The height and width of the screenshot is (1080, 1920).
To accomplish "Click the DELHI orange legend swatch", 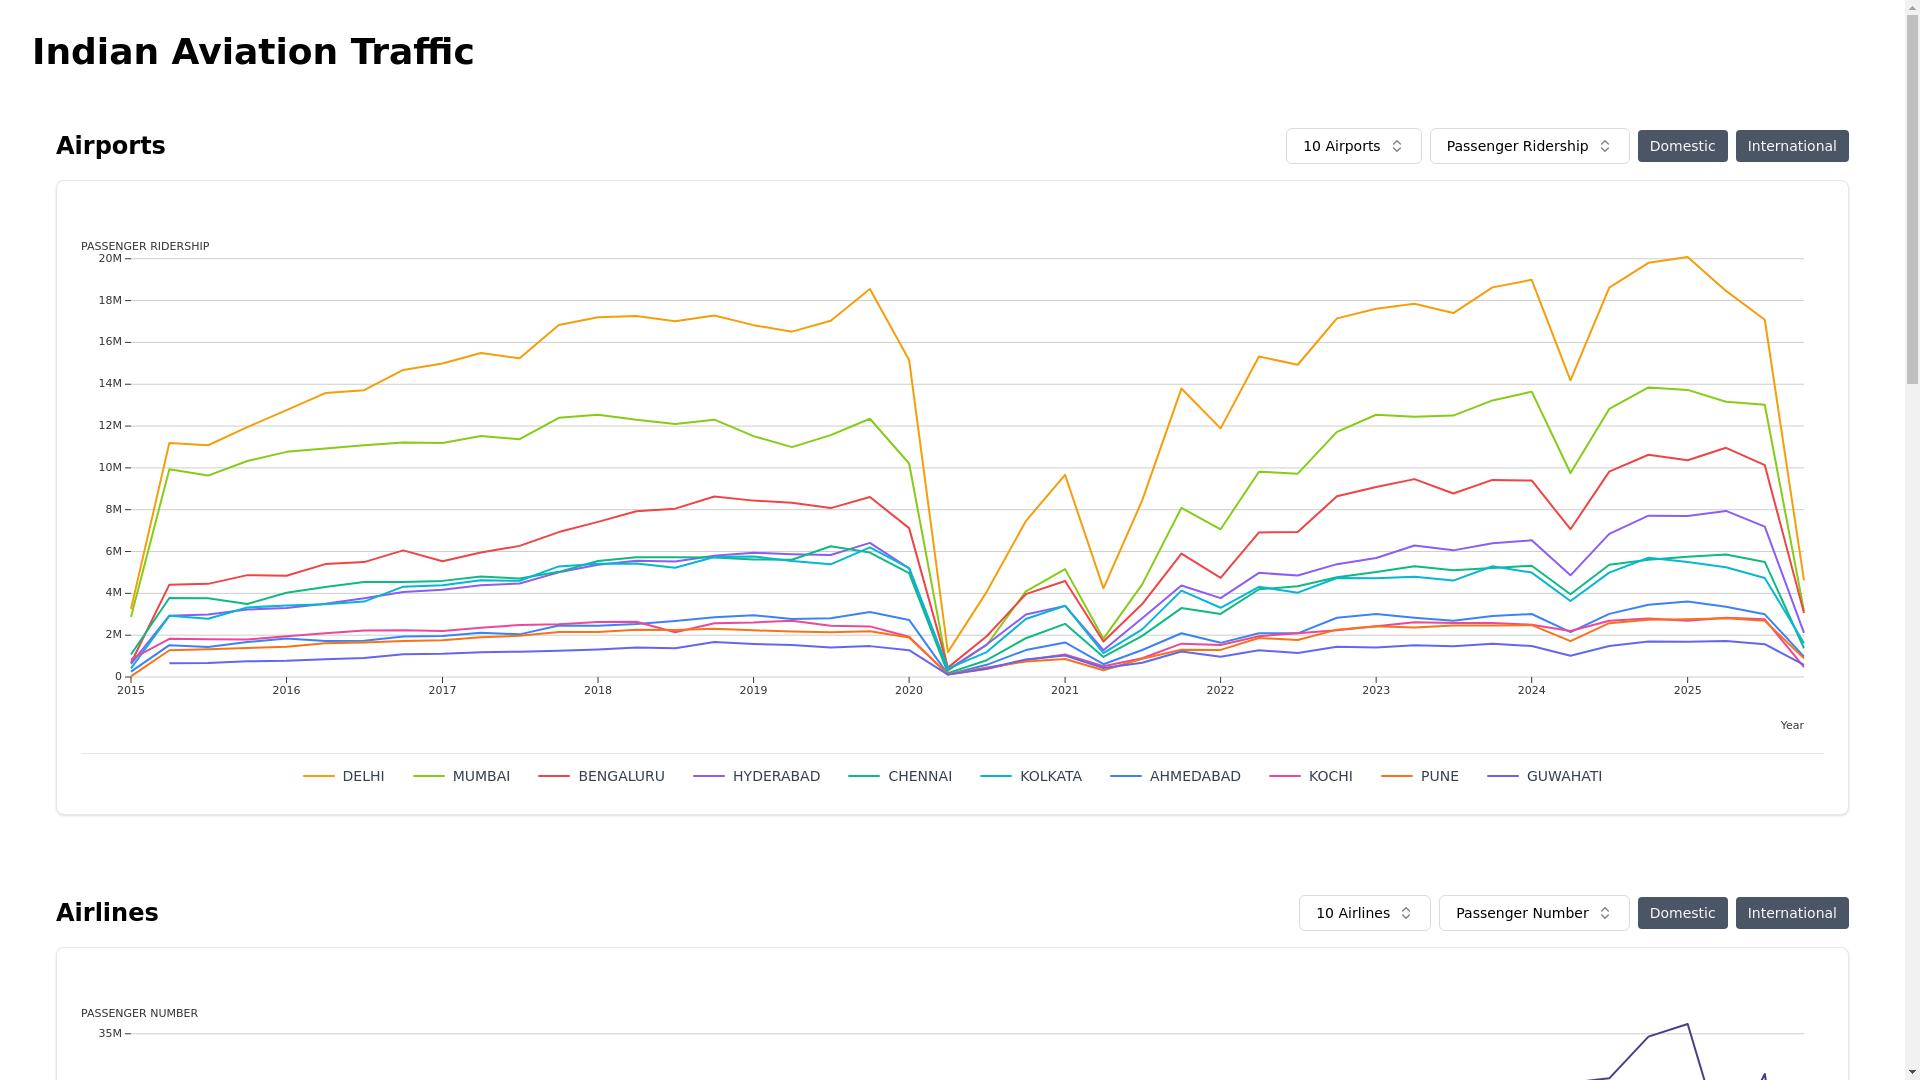I will click(x=319, y=776).
